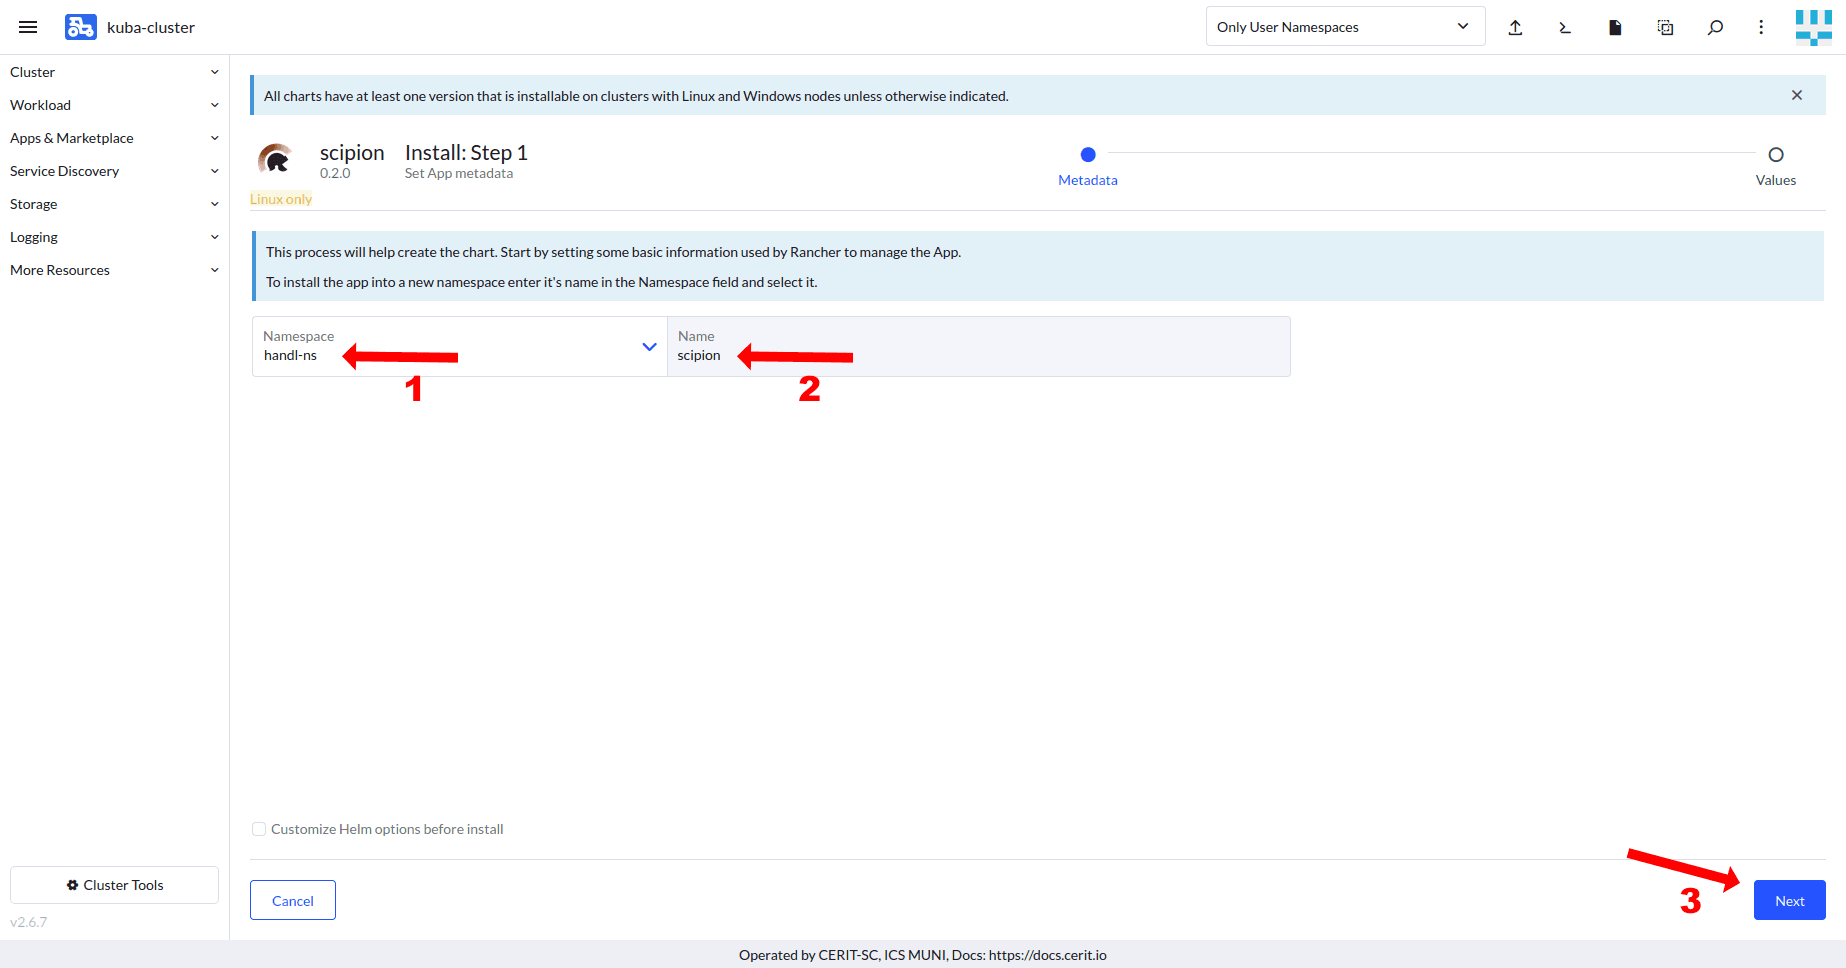Viewport: 1846px width, 968px height.
Task: Expand Apps & Marketplace in sidebar
Action: (x=114, y=138)
